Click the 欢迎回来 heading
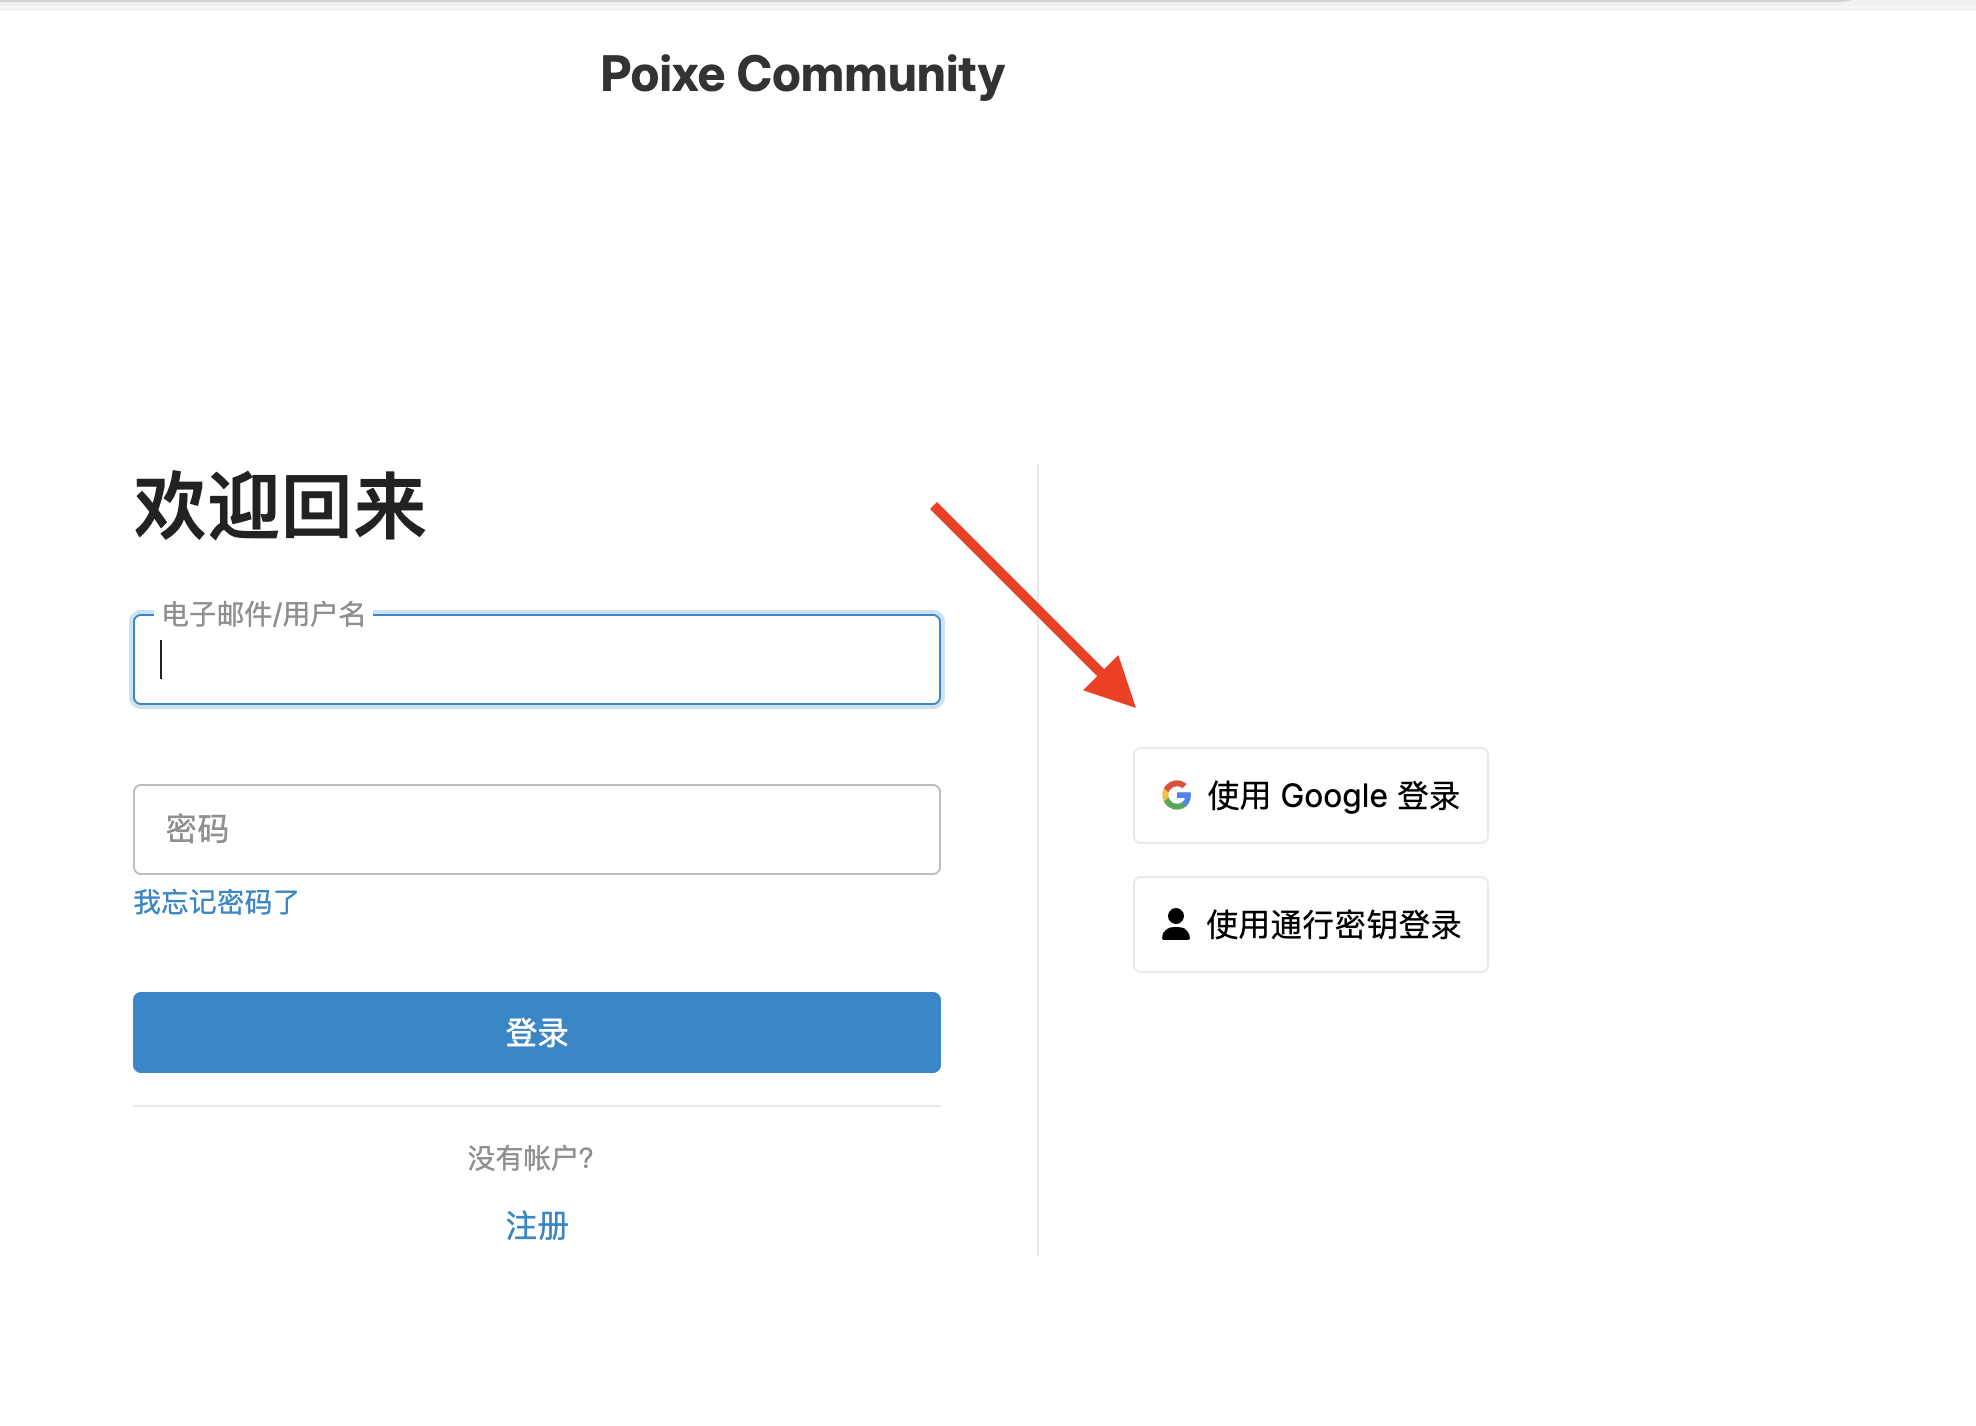The image size is (1976, 1426). pyautogui.click(x=280, y=507)
